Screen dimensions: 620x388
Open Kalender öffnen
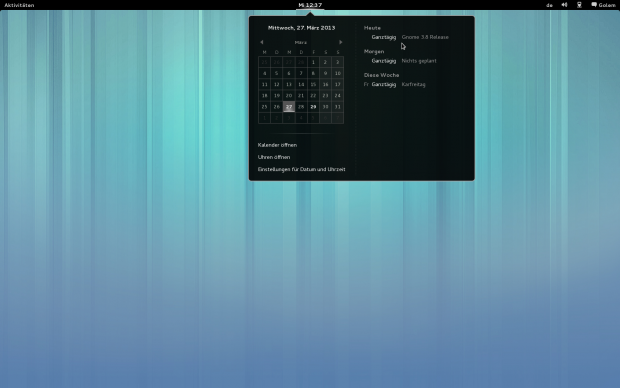(277, 145)
